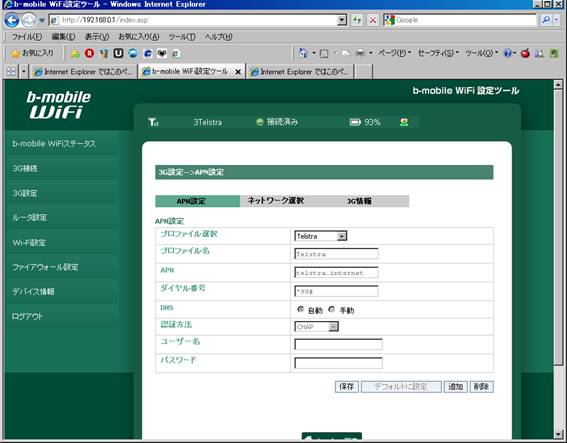Open the Quick Tabs grid icon
This screenshot has width=567, height=443.
11,72
